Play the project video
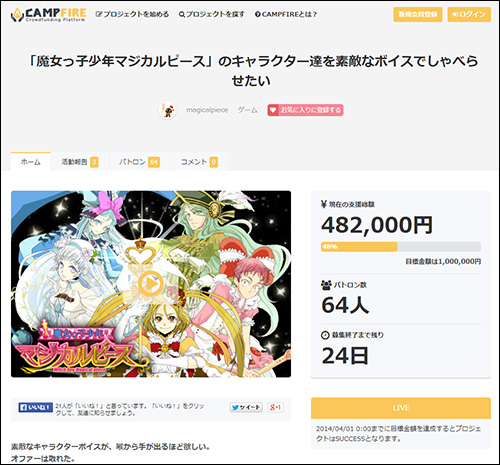 150,284
